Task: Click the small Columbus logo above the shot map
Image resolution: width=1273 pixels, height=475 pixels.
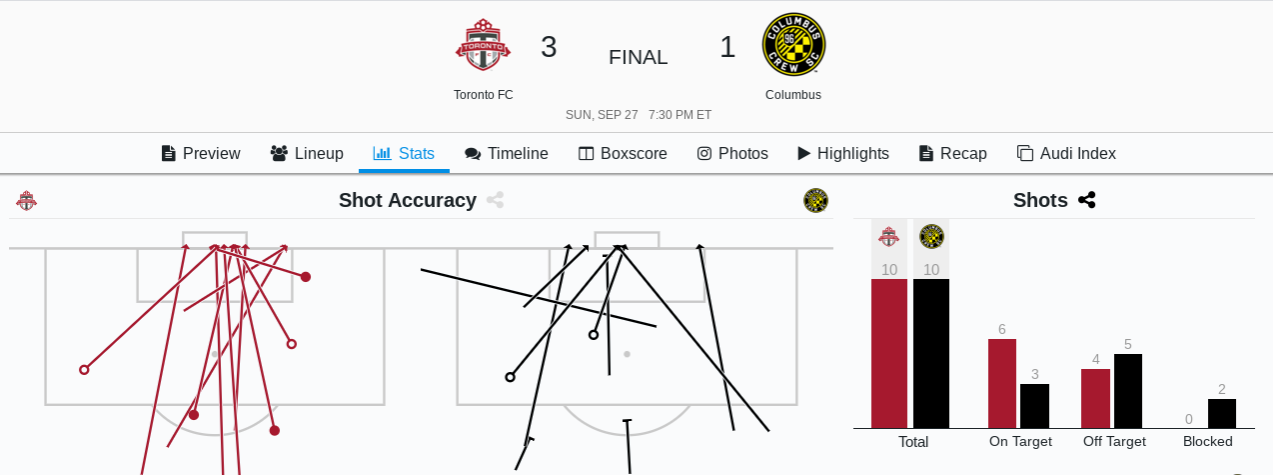Action: [x=816, y=200]
